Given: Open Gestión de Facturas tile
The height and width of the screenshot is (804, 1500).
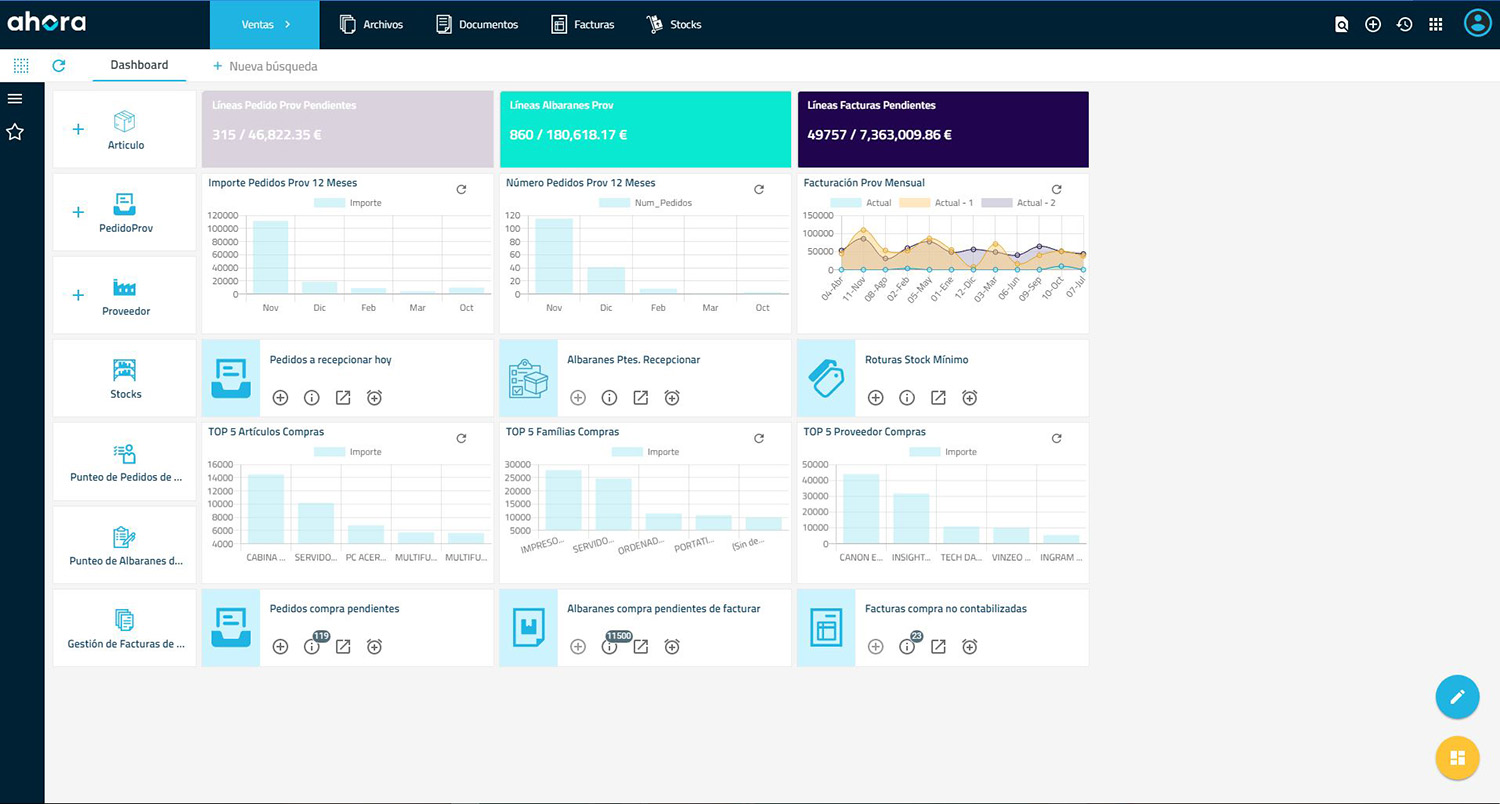Looking at the screenshot, I should point(125,628).
